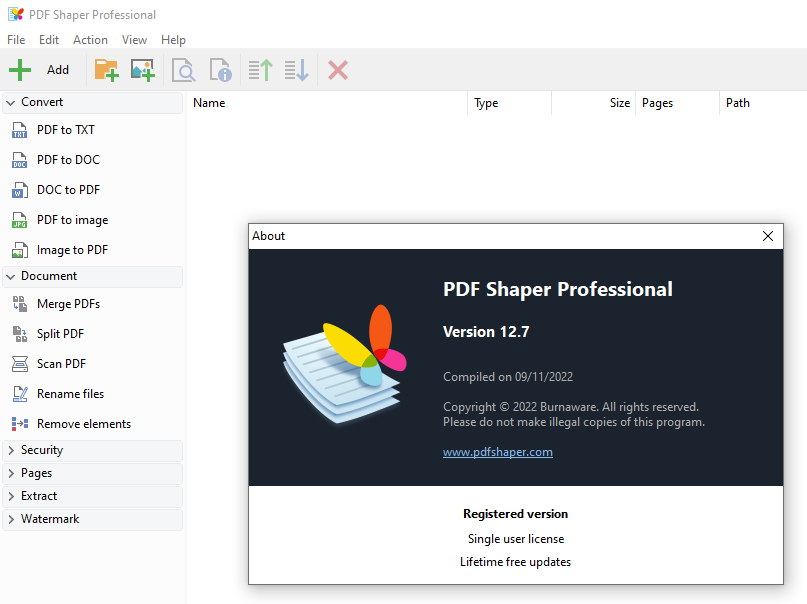Click the Version 12.7 text

tap(486, 332)
